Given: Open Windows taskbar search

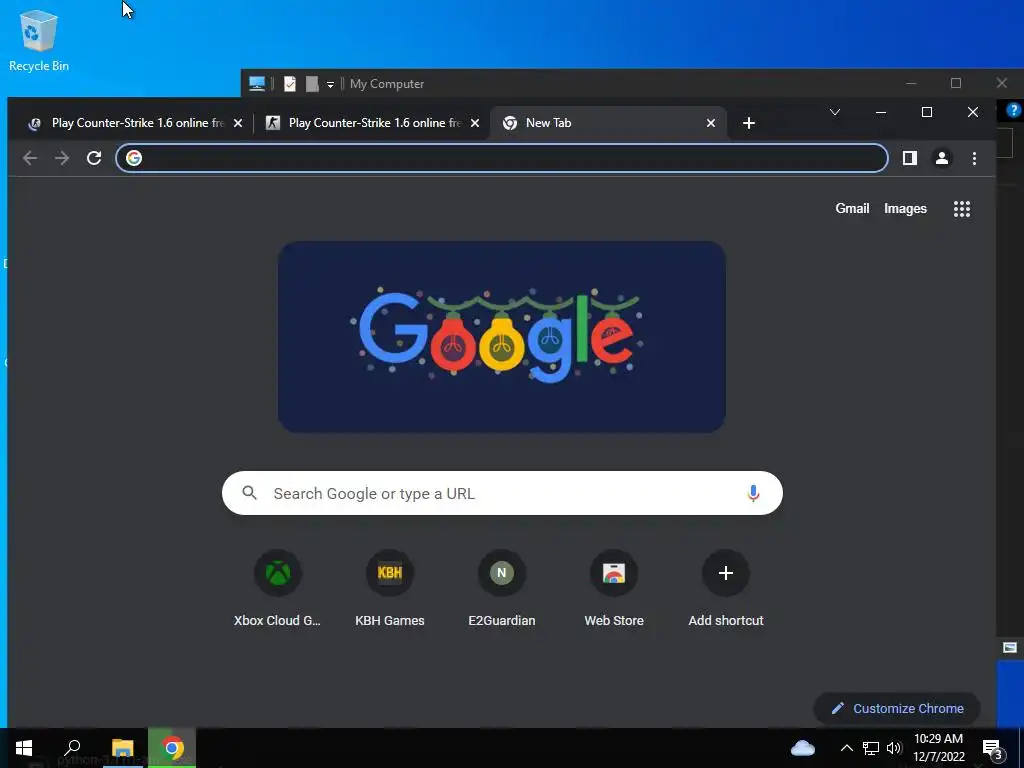Looking at the screenshot, I should click(x=72, y=748).
